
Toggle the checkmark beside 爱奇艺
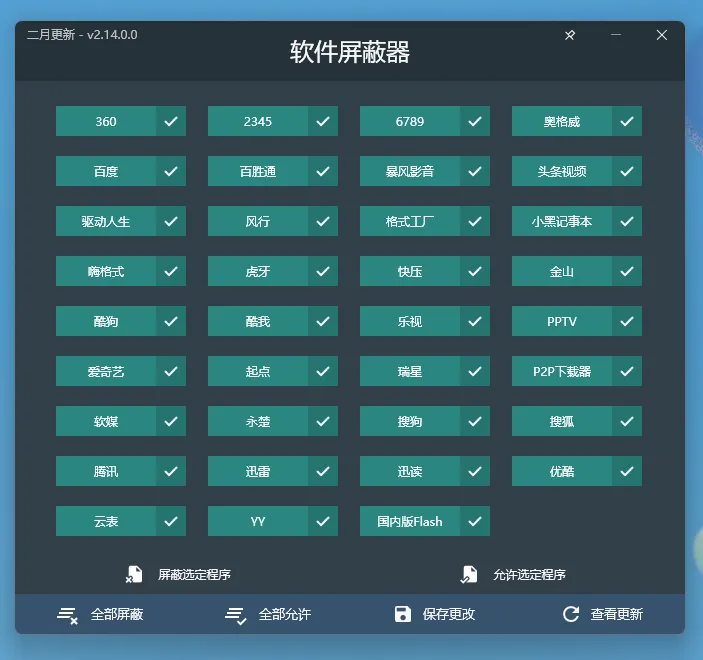[171, 371]
